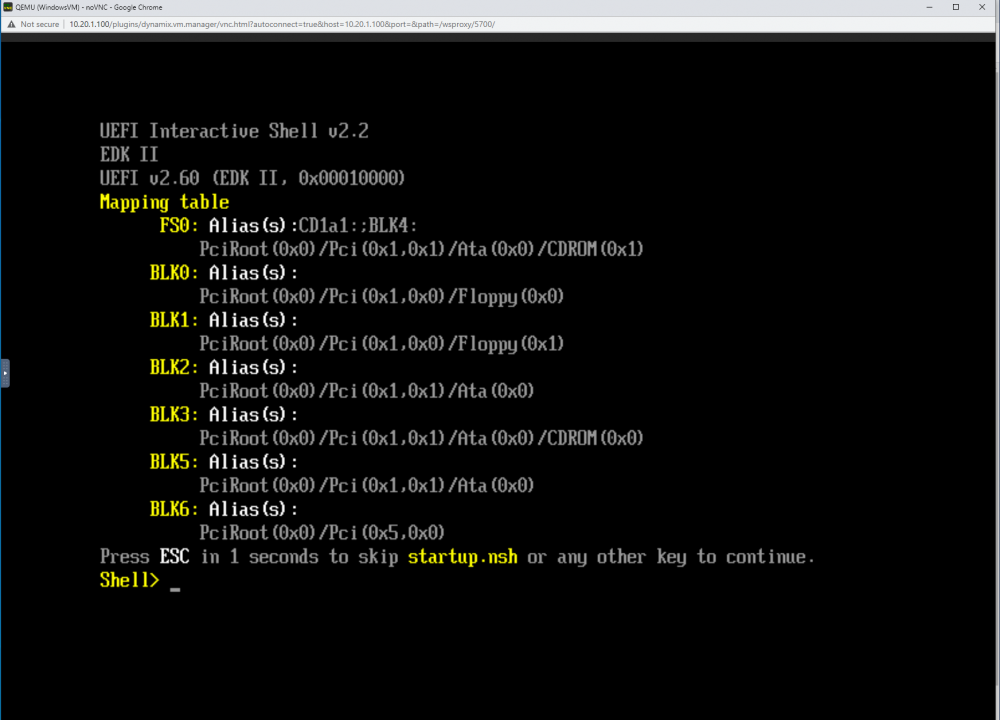Click the QEMU favicon in title bar
Screen dimensions: 1000x720
8,7
